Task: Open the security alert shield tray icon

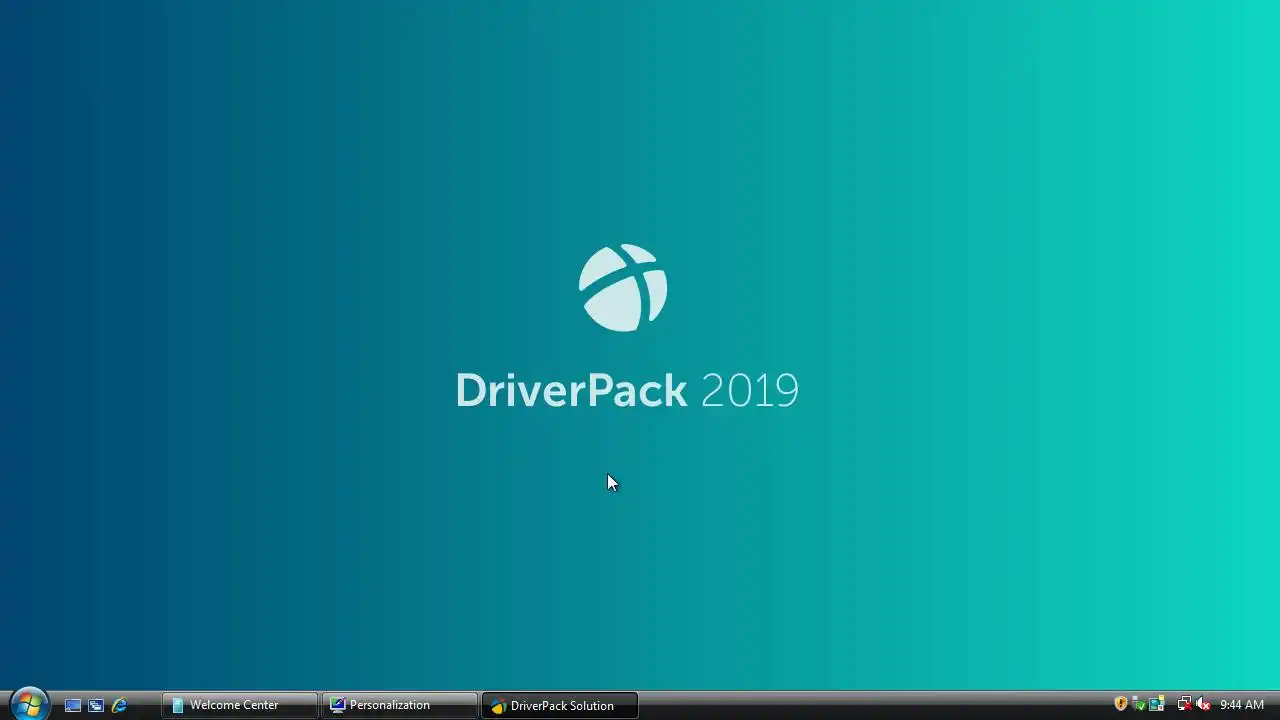Action: [x=1121, y=704]
